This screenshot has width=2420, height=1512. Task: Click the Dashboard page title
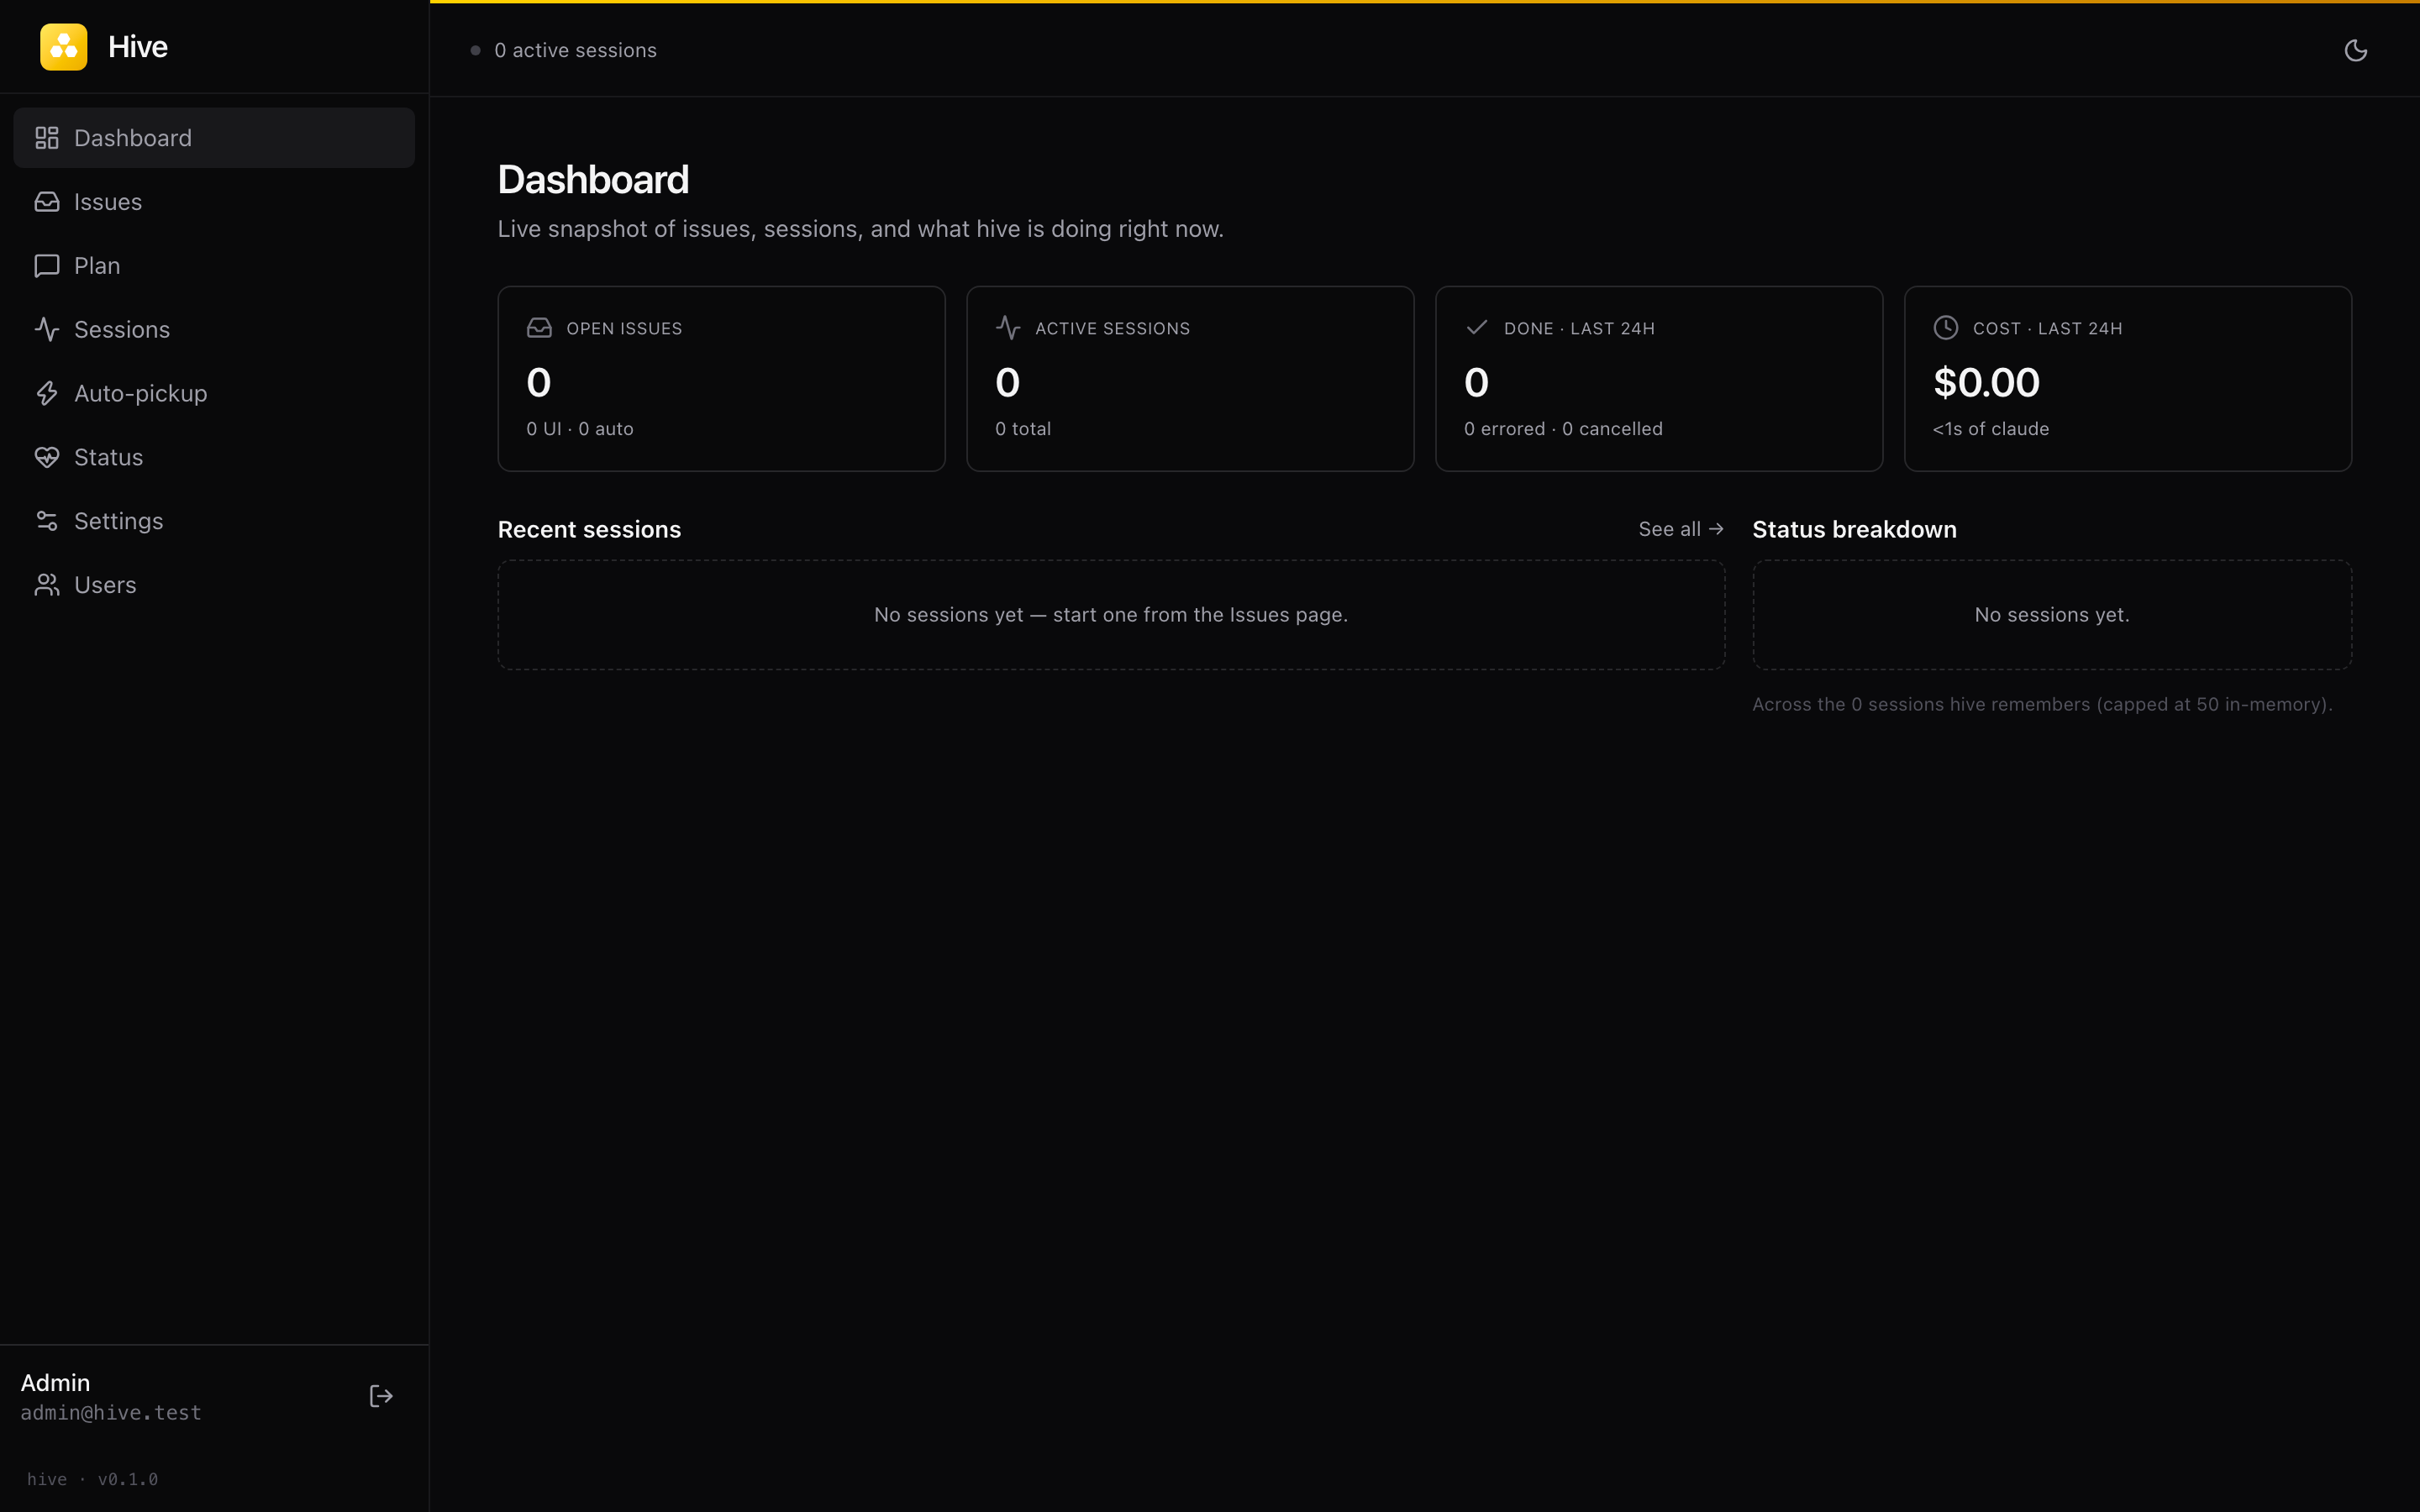tap(593, 180)
